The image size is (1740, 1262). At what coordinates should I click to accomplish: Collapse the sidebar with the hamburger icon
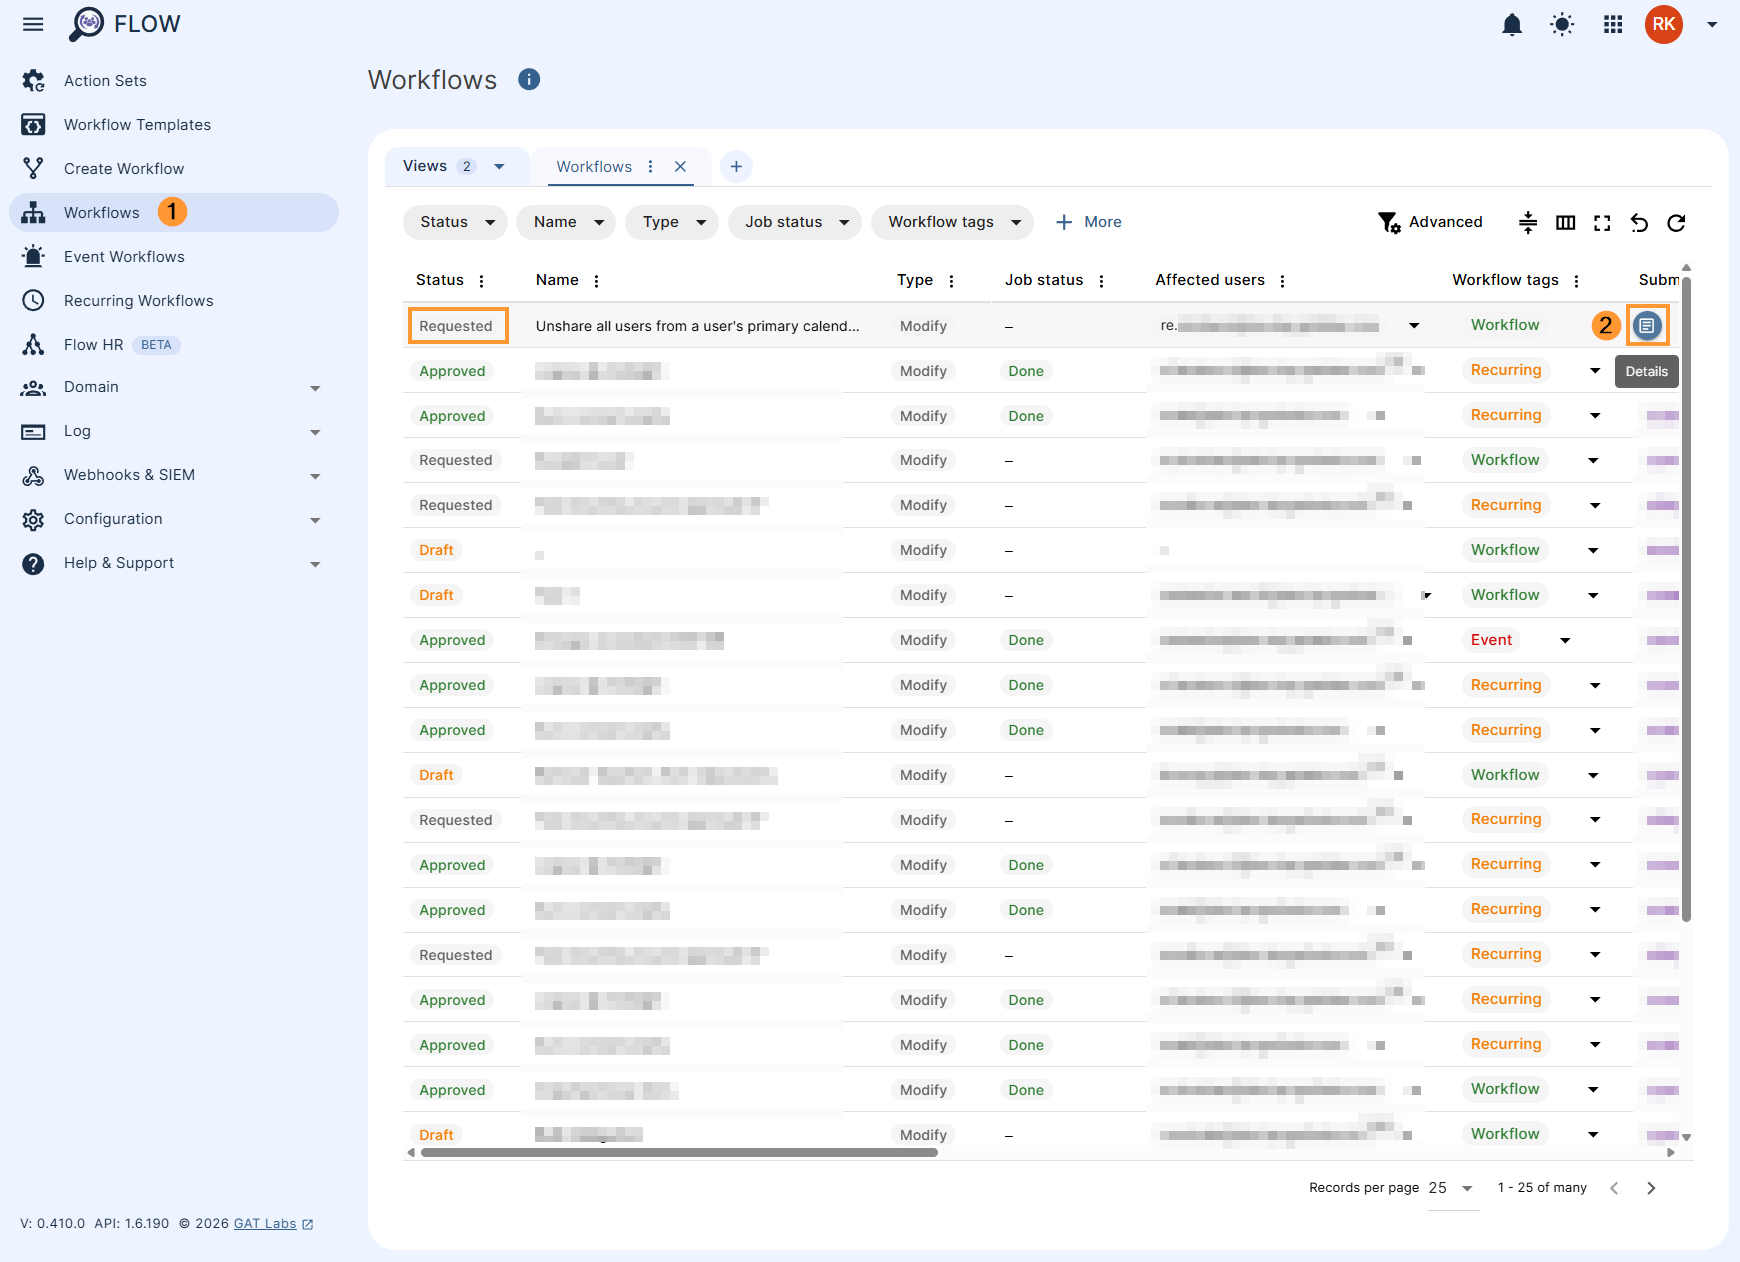[33, 24]
